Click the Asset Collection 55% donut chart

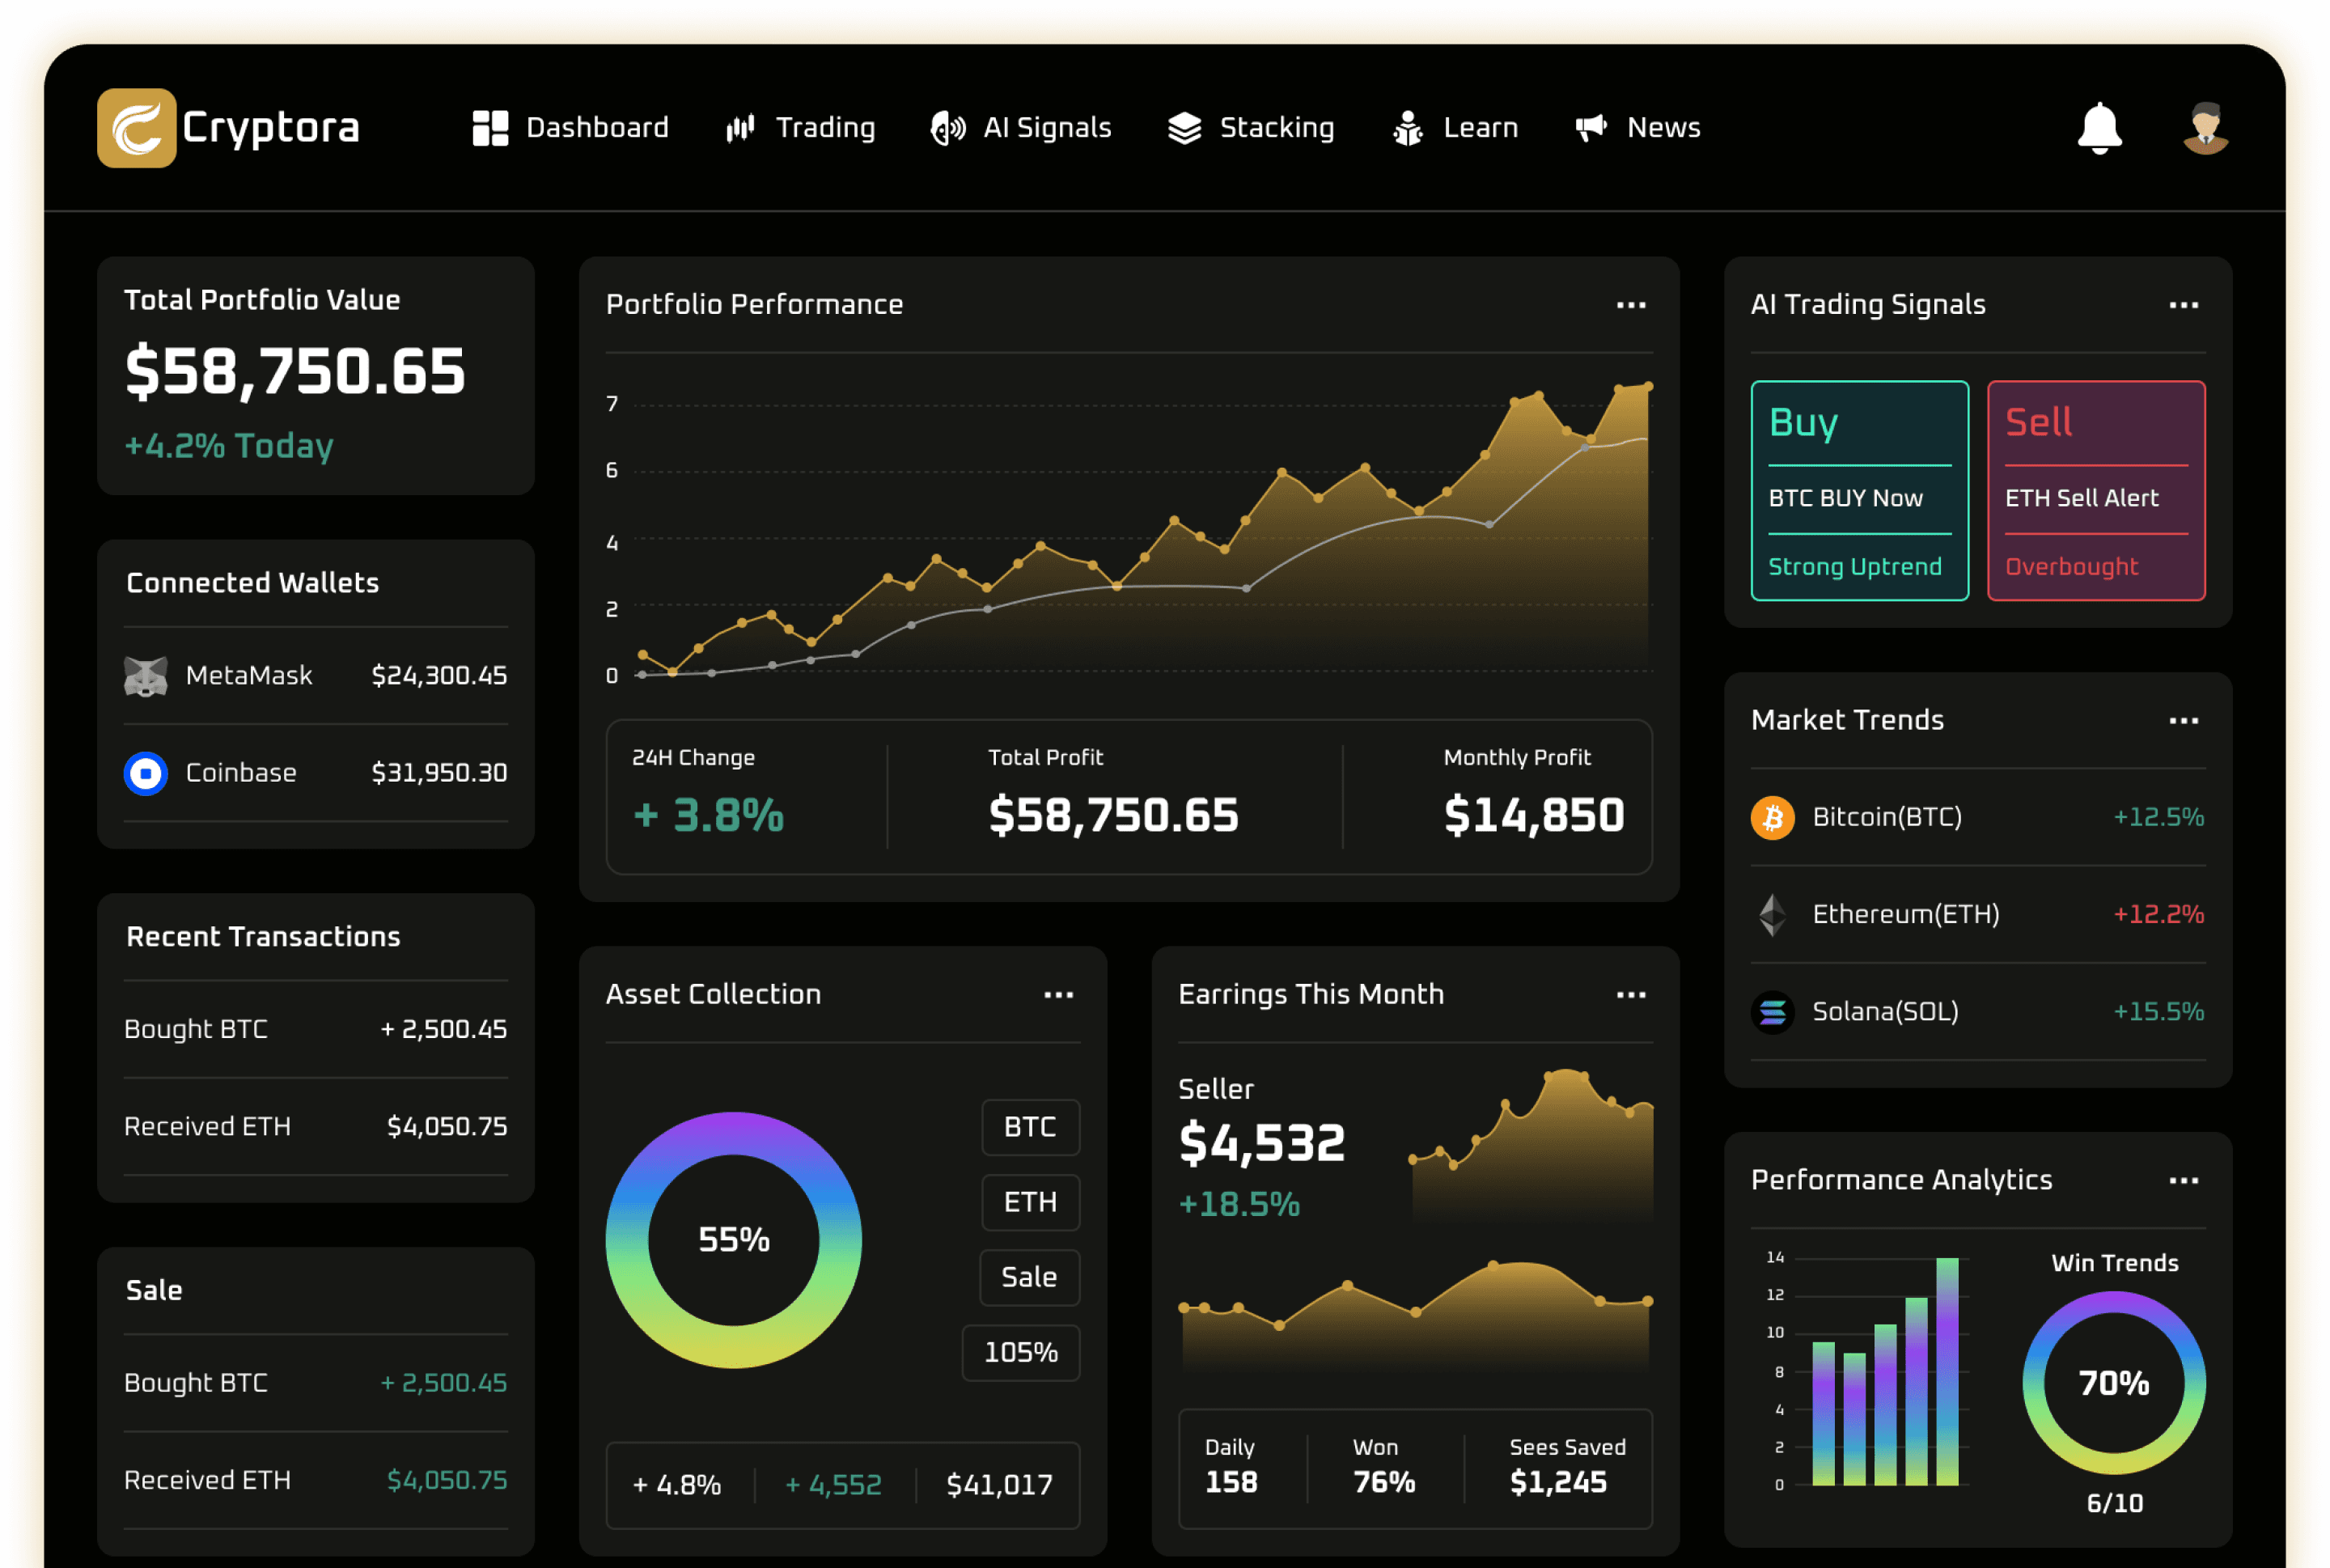(x=733, y=1239)
